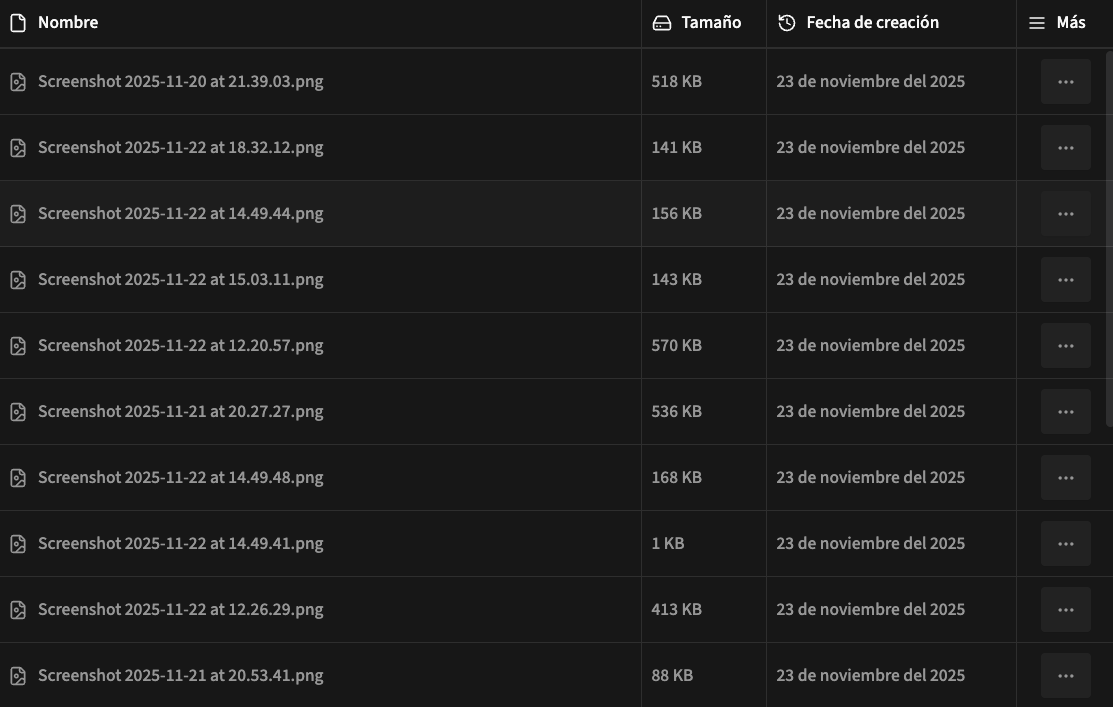Screen dimensions: 1113x707
Task: Expand options menu for Screenshot 2025-11-22 at 12.26.29.png
Action: 1065,610
